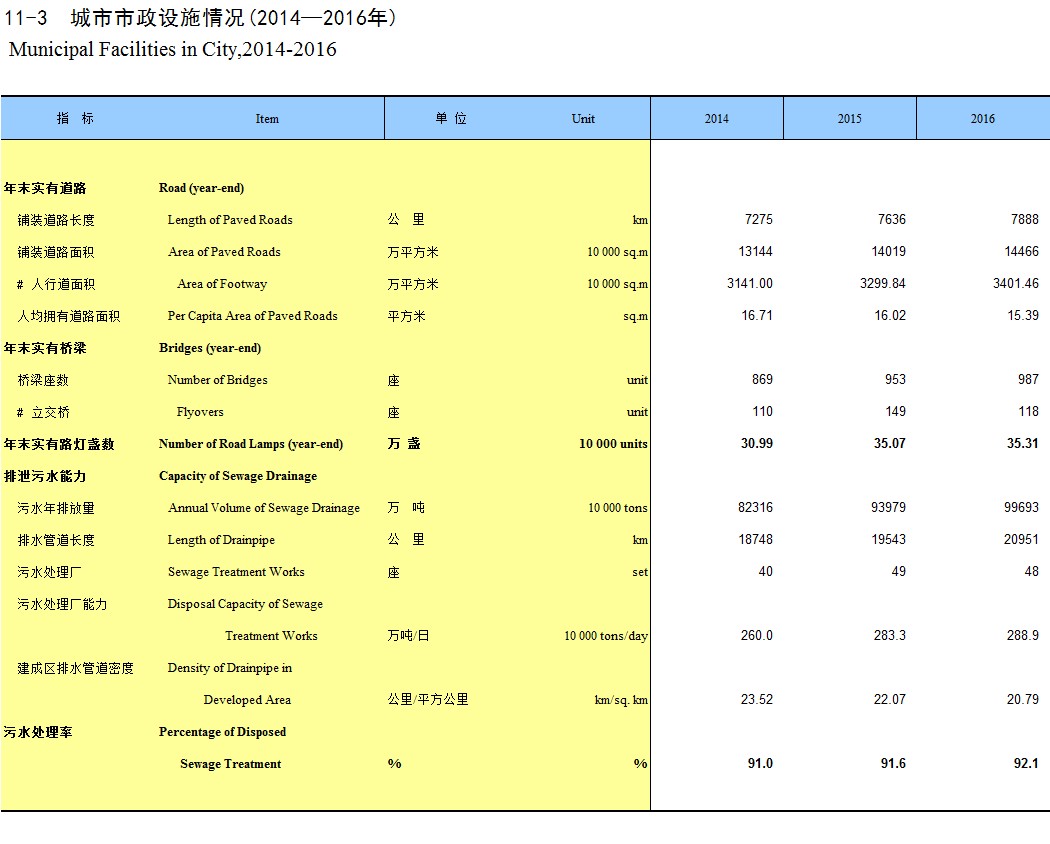
Task: Click 'Capacity of Sewage Drainage' label
Action: click(x=238, y=476)
